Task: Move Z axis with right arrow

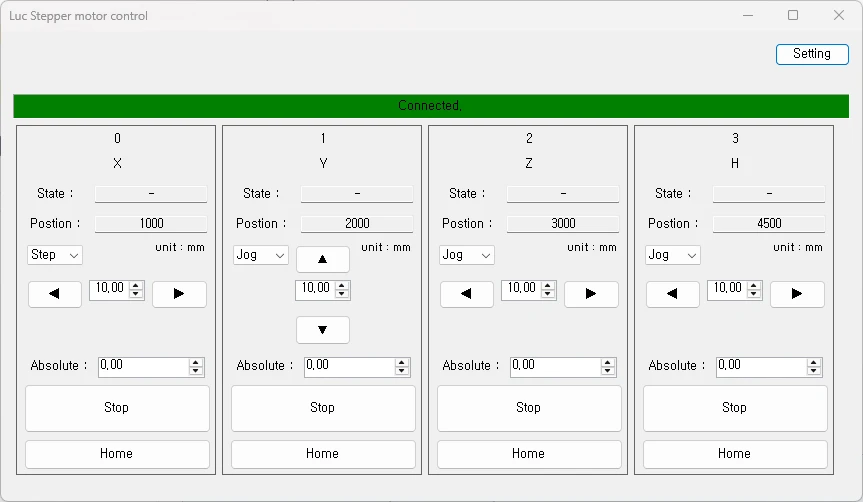Action: (x=591, y=294)
